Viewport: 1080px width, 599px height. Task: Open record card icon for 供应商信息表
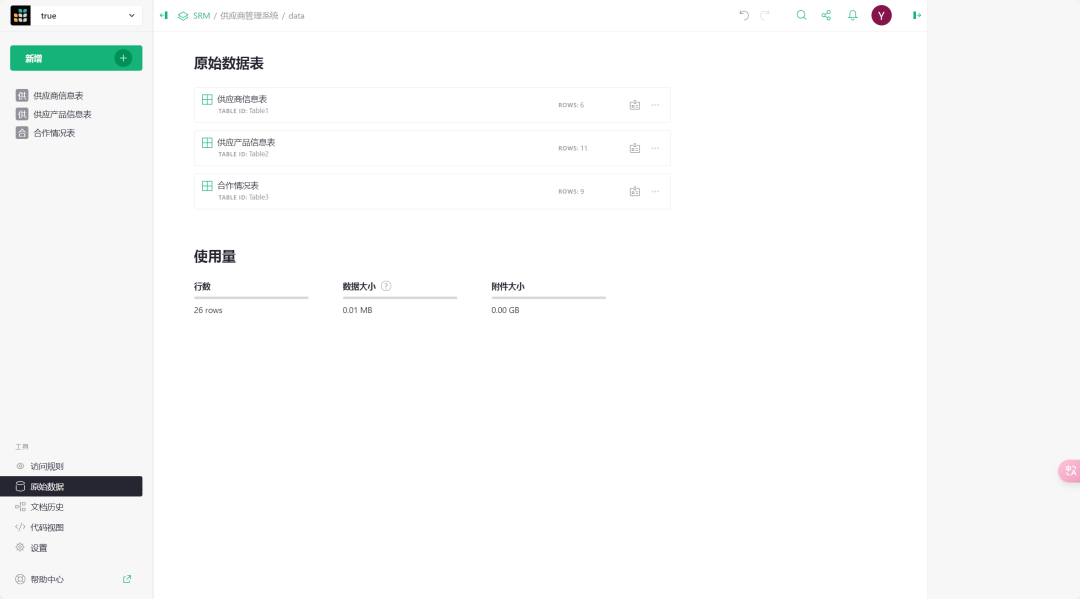[634, 105]
